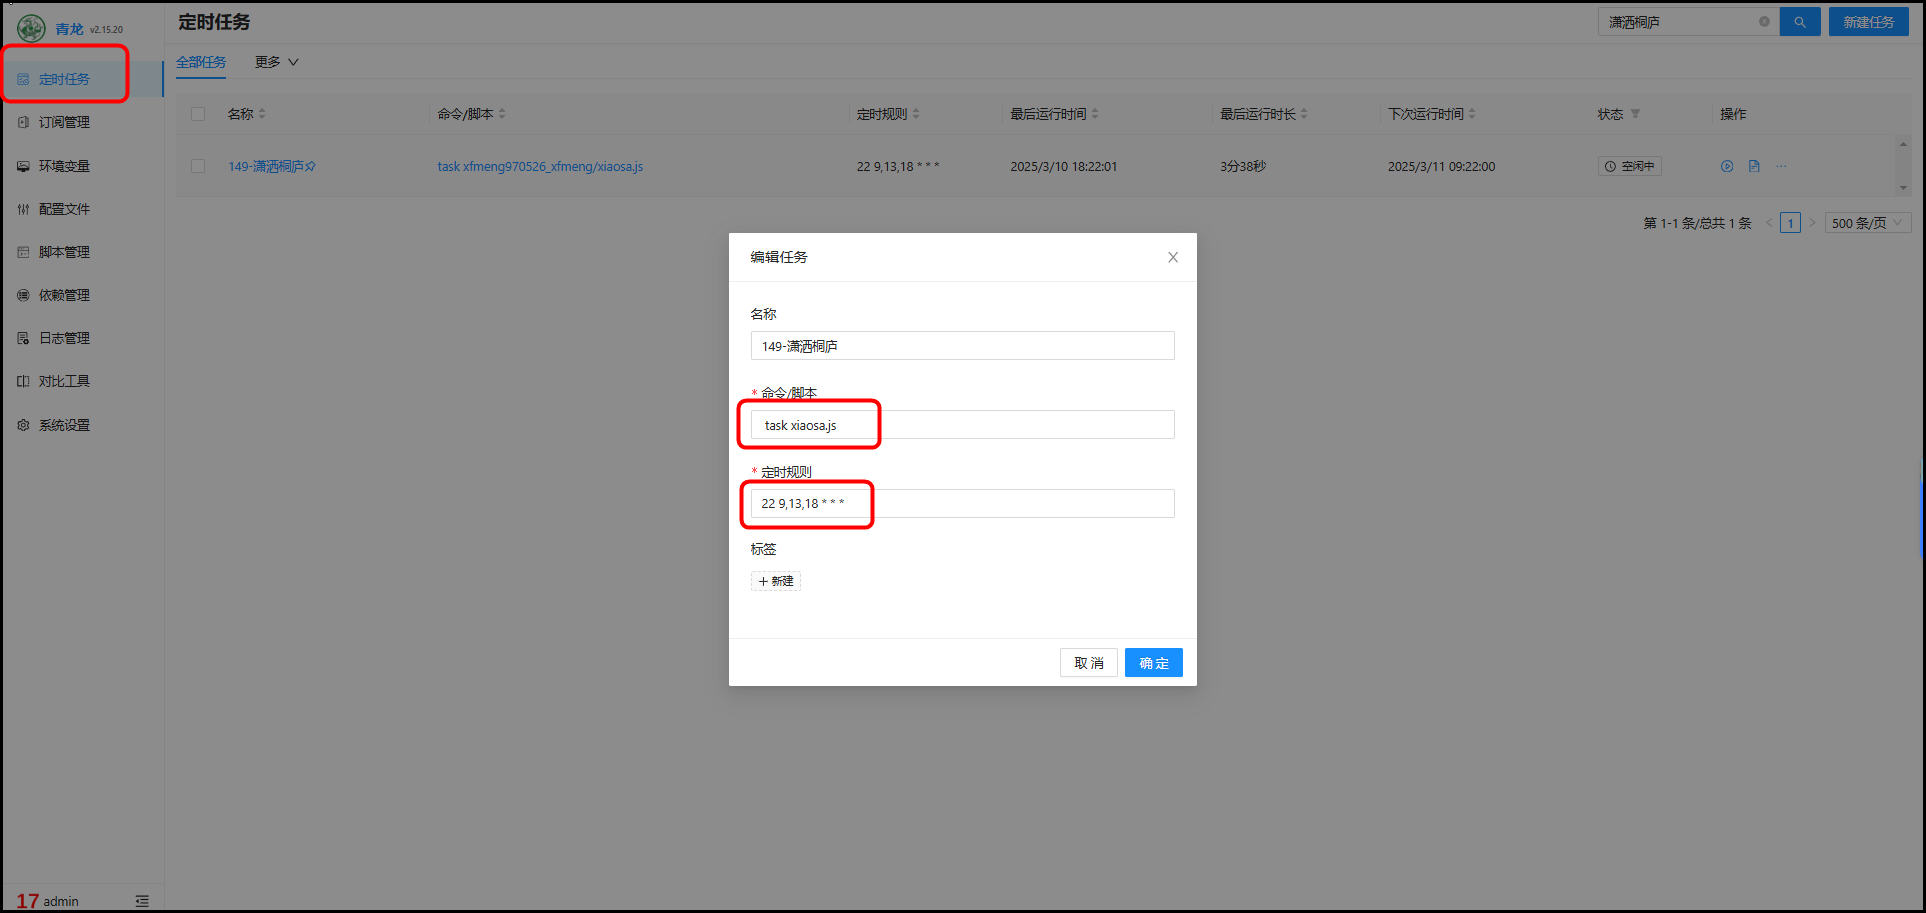Click the 2025/3/10 18:22:01 last run time
Viewport: 1926px width, 913px height.
tap(1063, 166)
